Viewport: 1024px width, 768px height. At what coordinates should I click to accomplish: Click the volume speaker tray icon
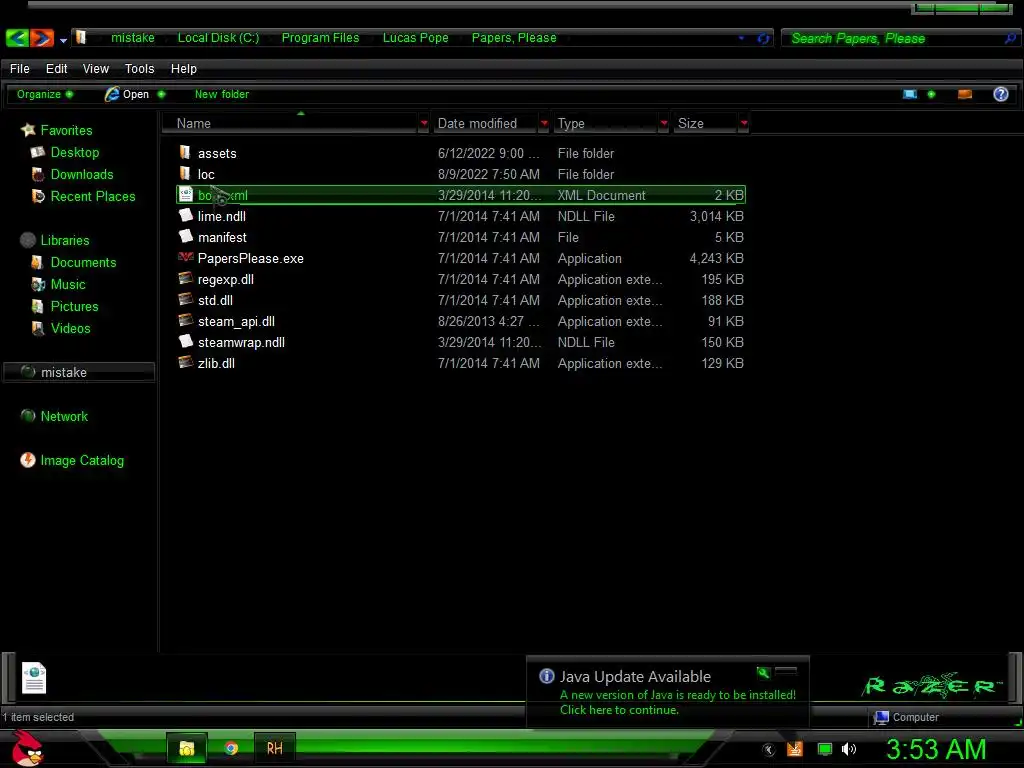click(848, 749)
